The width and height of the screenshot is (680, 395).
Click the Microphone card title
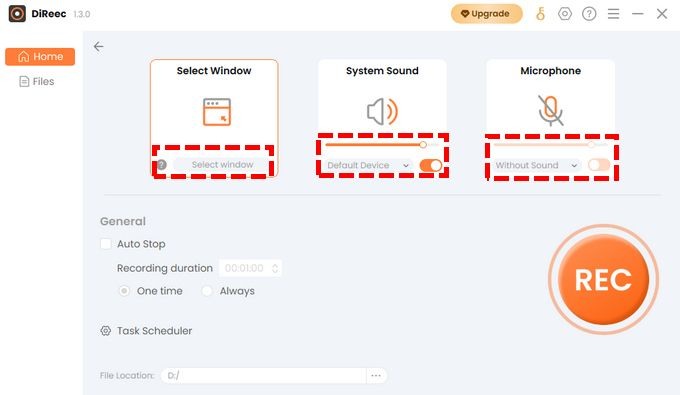coord(551,71)
